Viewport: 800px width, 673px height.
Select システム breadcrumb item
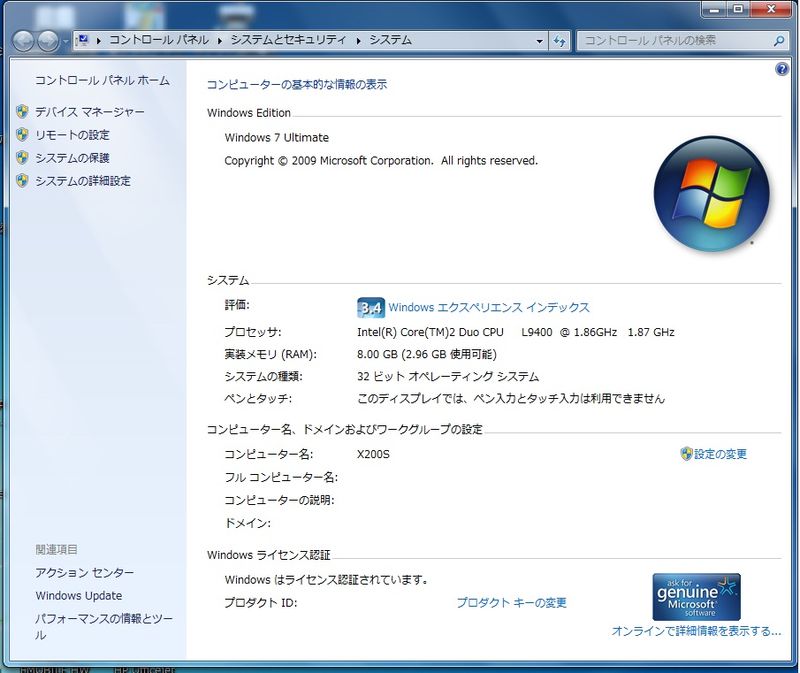pyautogui.click(x=390, y=40)
